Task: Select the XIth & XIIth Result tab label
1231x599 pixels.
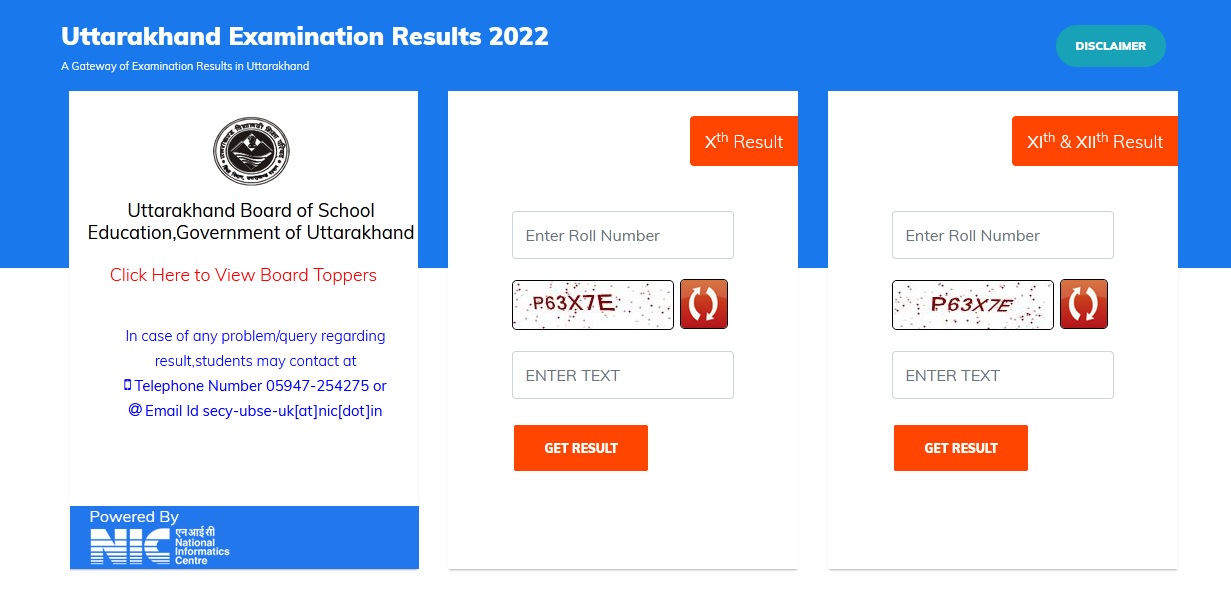Action: pyautogui.click(x=1095, y=141)
